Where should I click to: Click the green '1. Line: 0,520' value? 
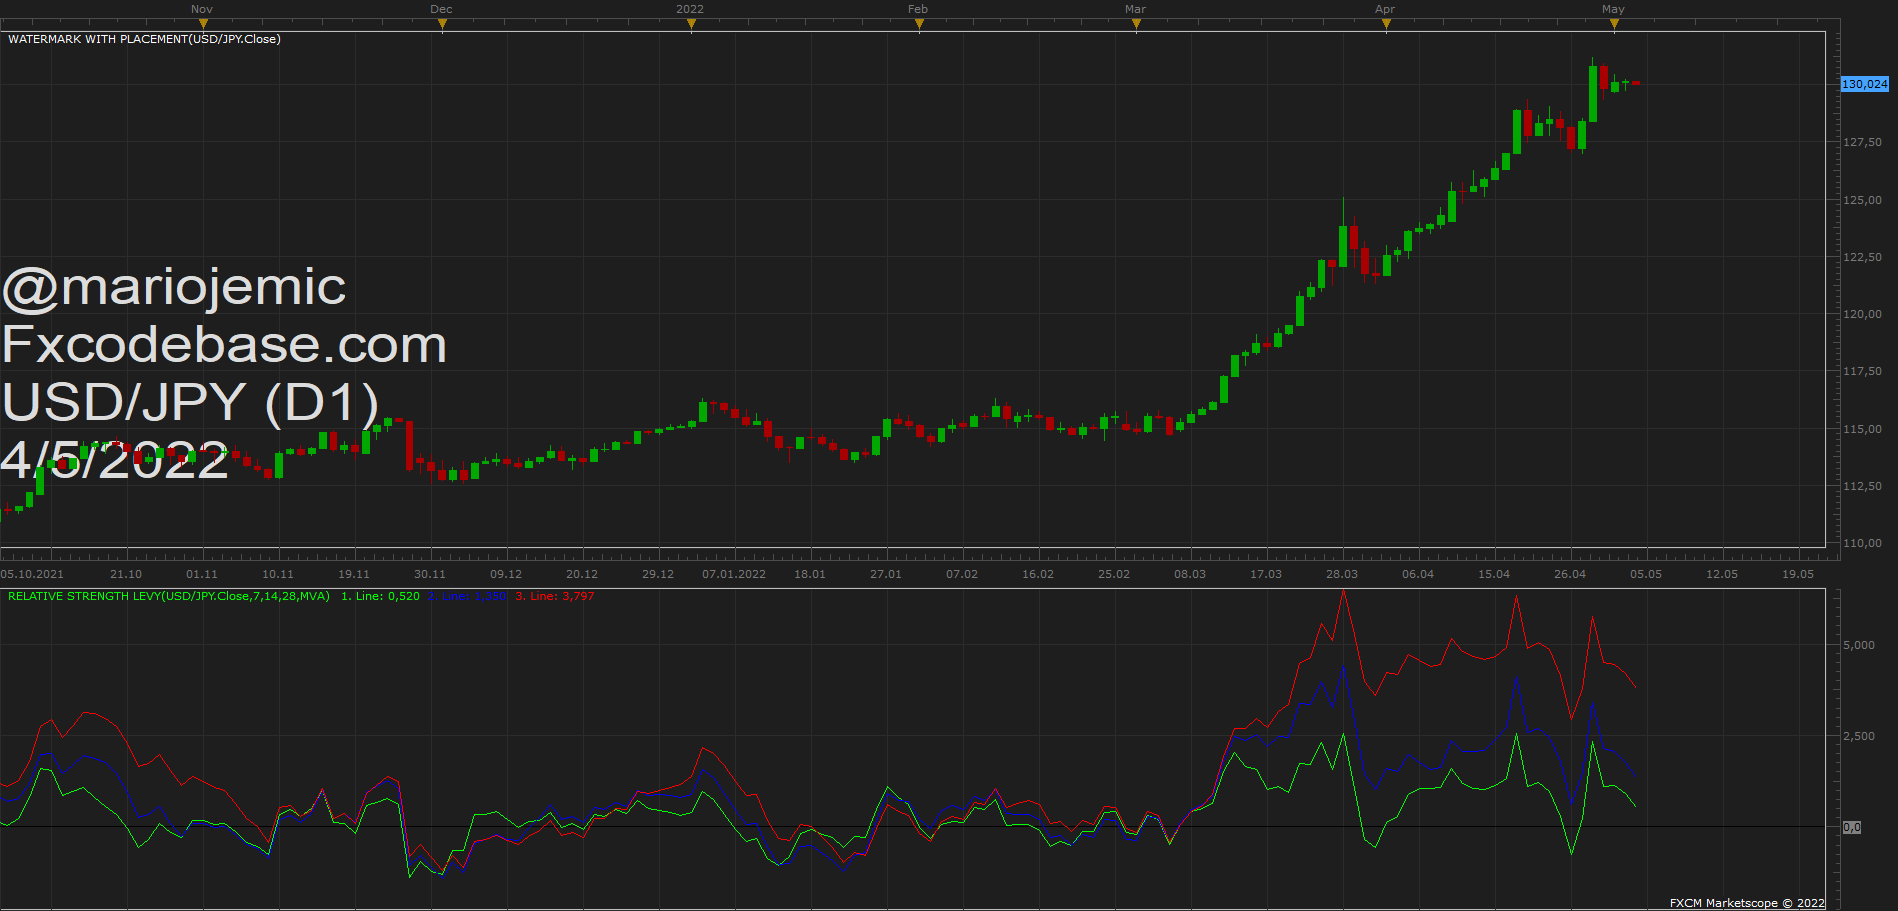(380, 596)
